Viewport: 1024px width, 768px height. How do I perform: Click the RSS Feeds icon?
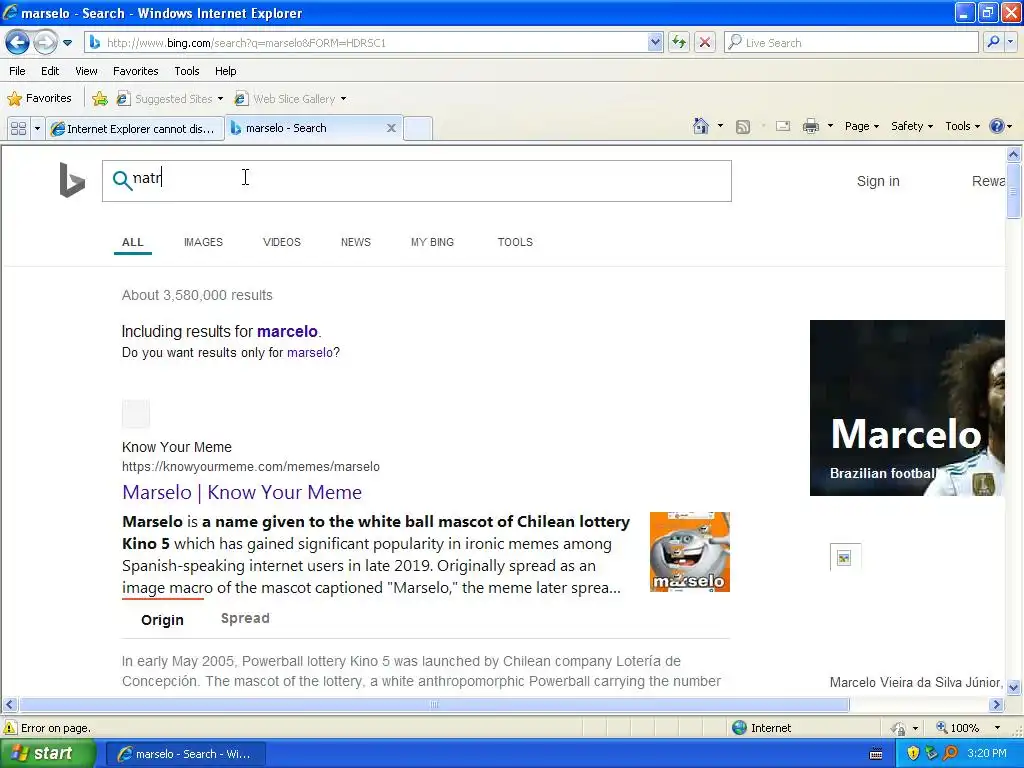click(743, 127)
